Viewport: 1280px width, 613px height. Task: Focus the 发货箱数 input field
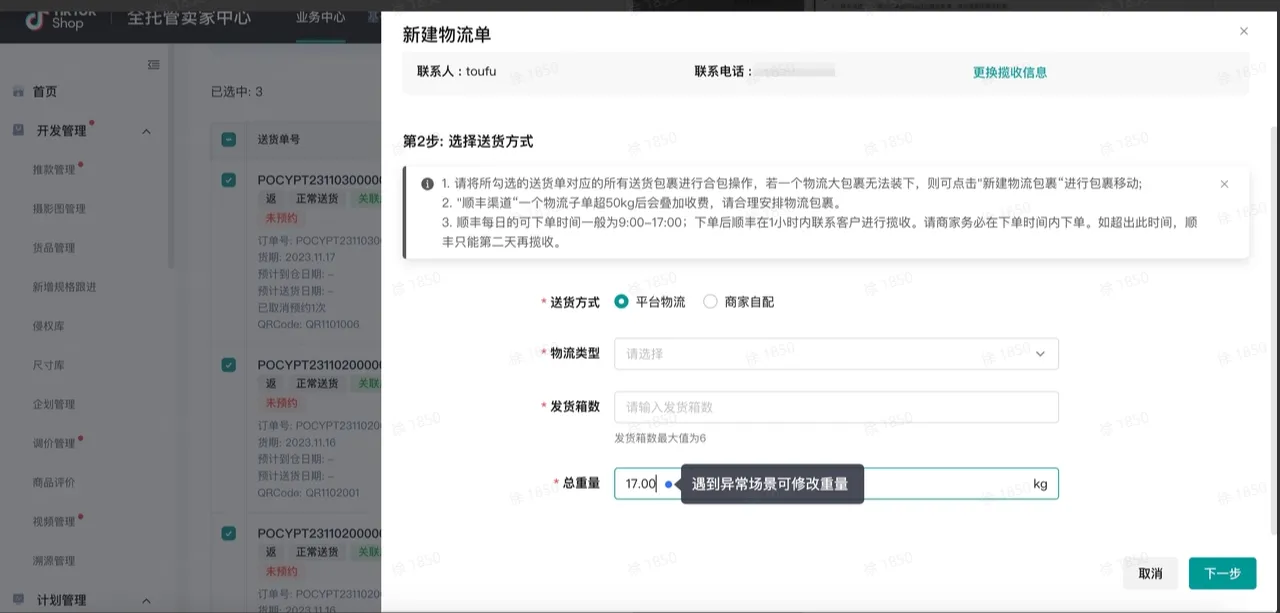coord(836,407)
